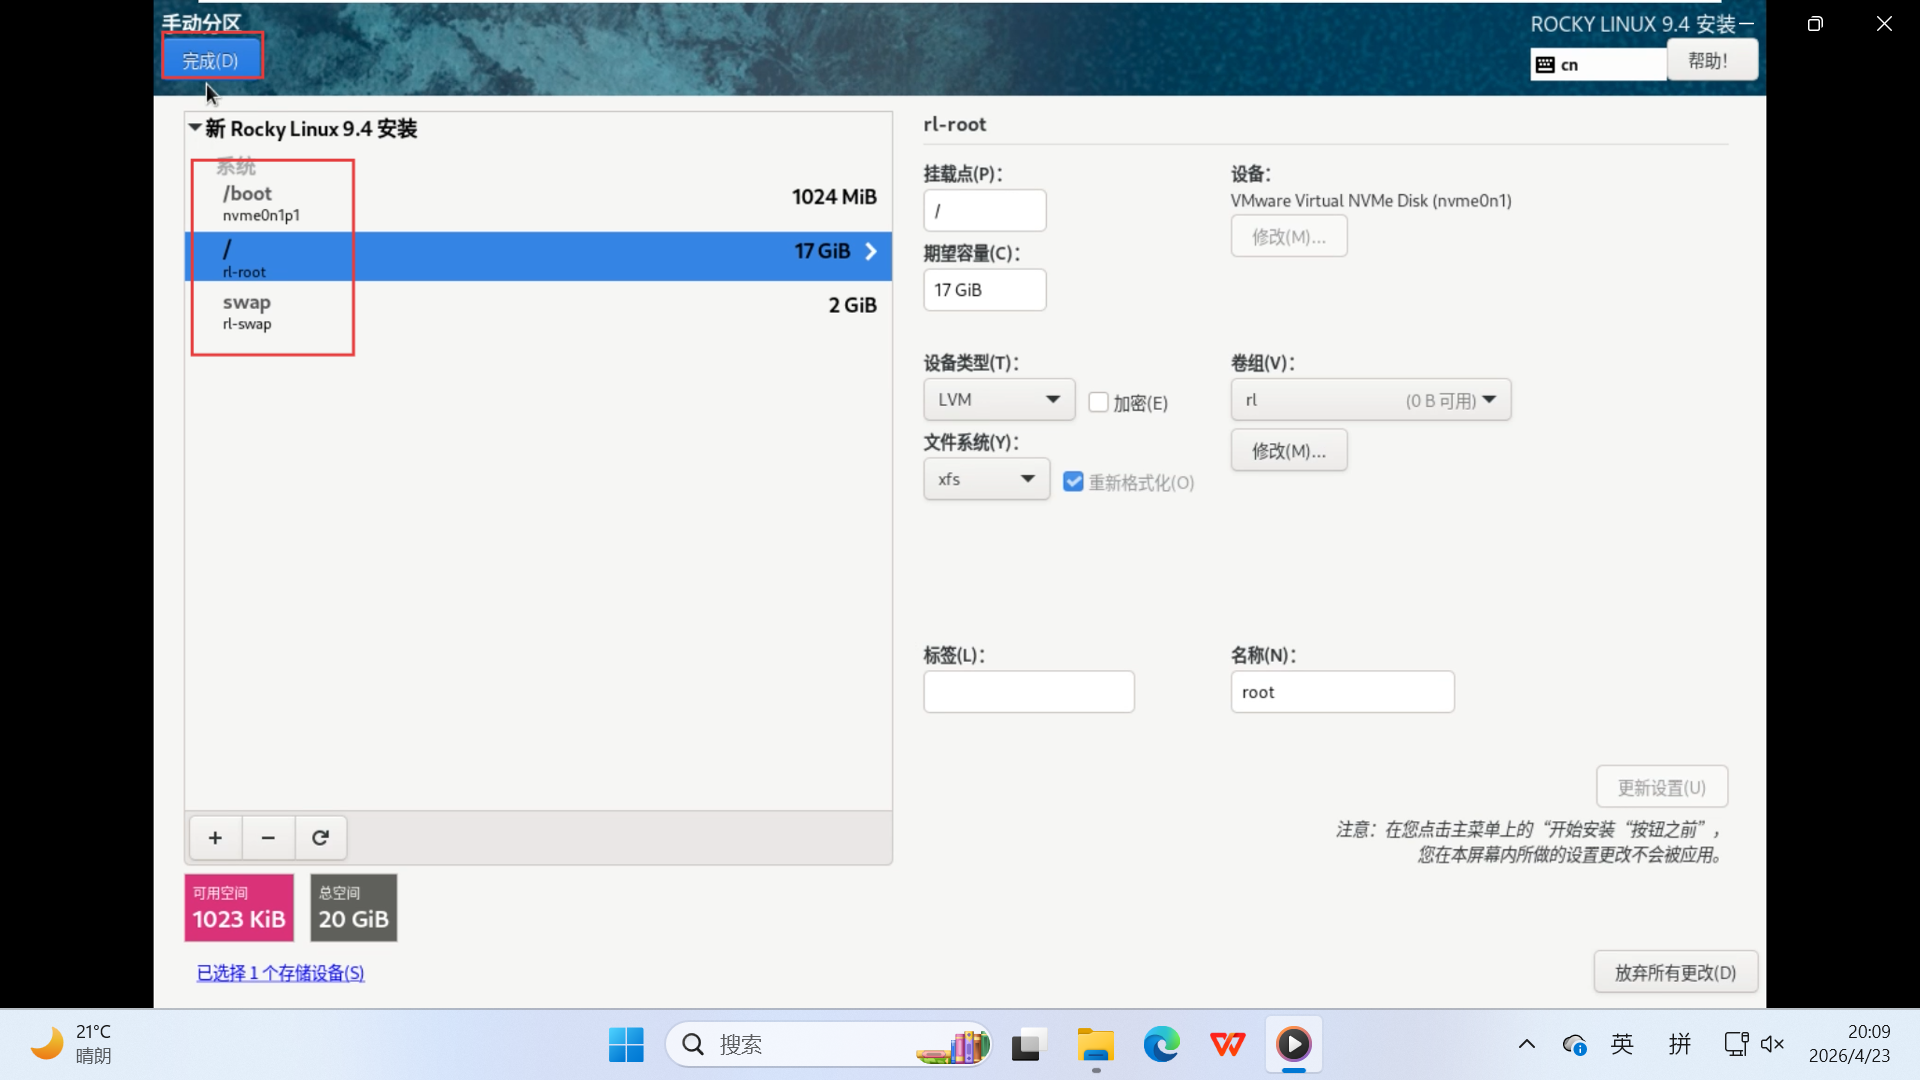
Task: Click the 完成(D) done button
Action: click(211, 61)
